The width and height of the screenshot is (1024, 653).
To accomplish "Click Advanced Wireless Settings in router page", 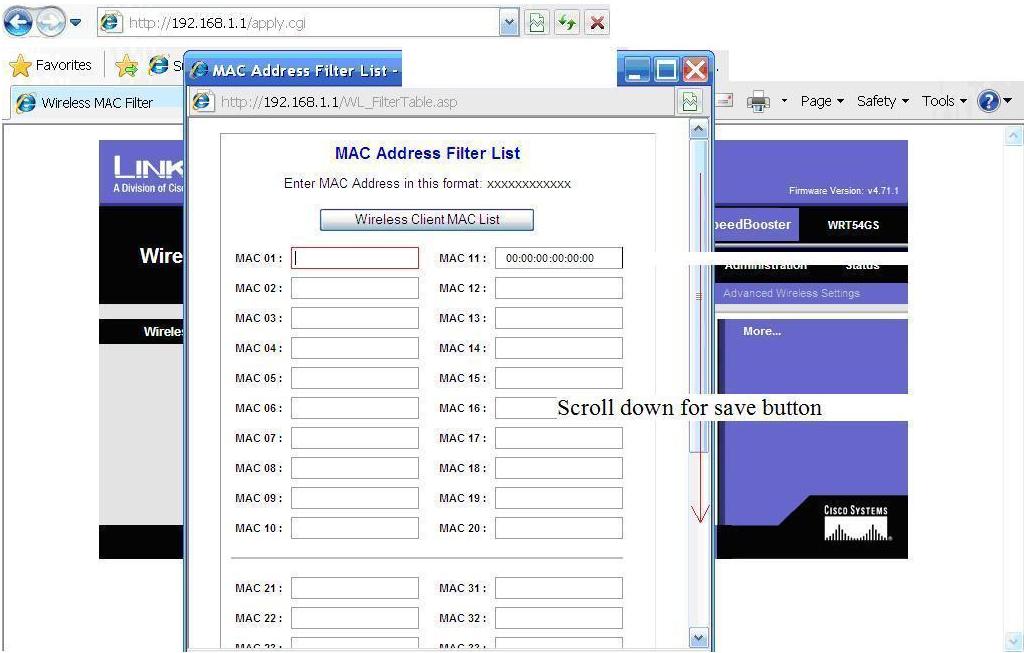I will click(x=791, y=293).
